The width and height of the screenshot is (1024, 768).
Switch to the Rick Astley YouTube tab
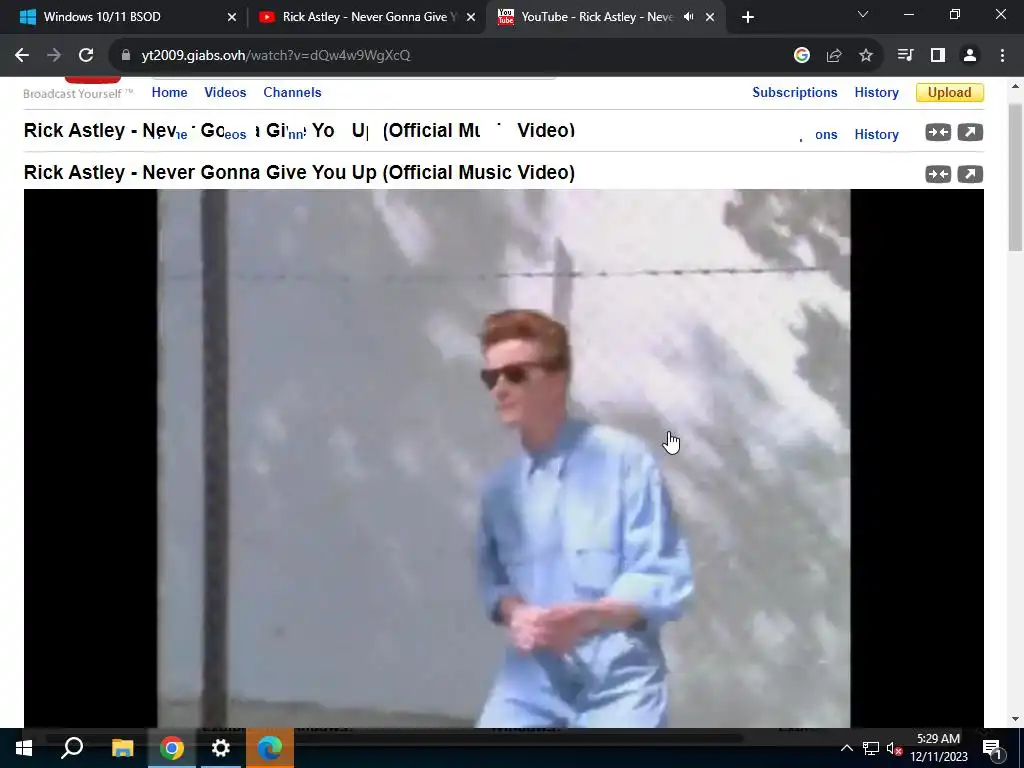tap(366, 17)
